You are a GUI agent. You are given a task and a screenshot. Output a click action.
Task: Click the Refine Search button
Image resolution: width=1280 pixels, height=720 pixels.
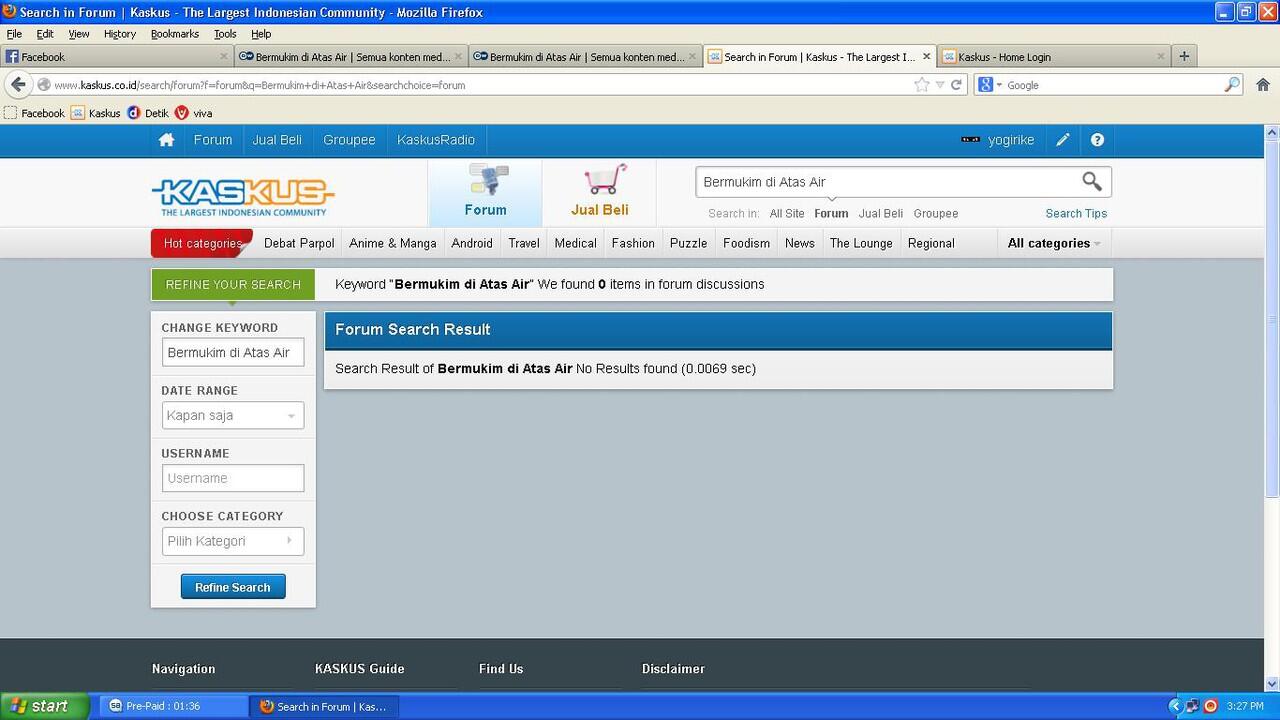point(233,587)
